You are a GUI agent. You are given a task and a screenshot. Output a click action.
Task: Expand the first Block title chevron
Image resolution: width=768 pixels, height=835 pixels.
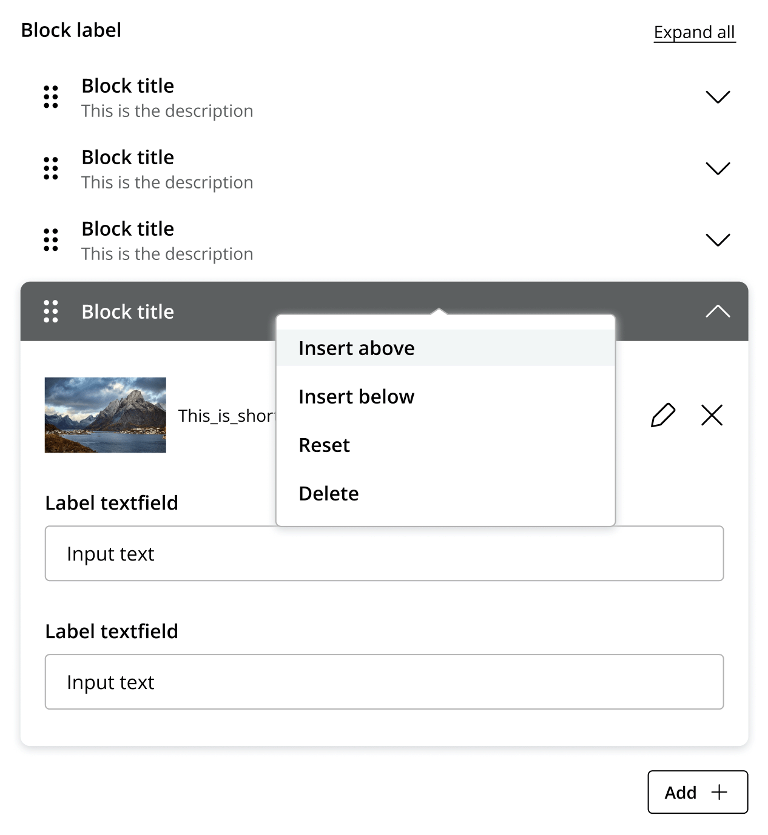[x=717, y=97]
